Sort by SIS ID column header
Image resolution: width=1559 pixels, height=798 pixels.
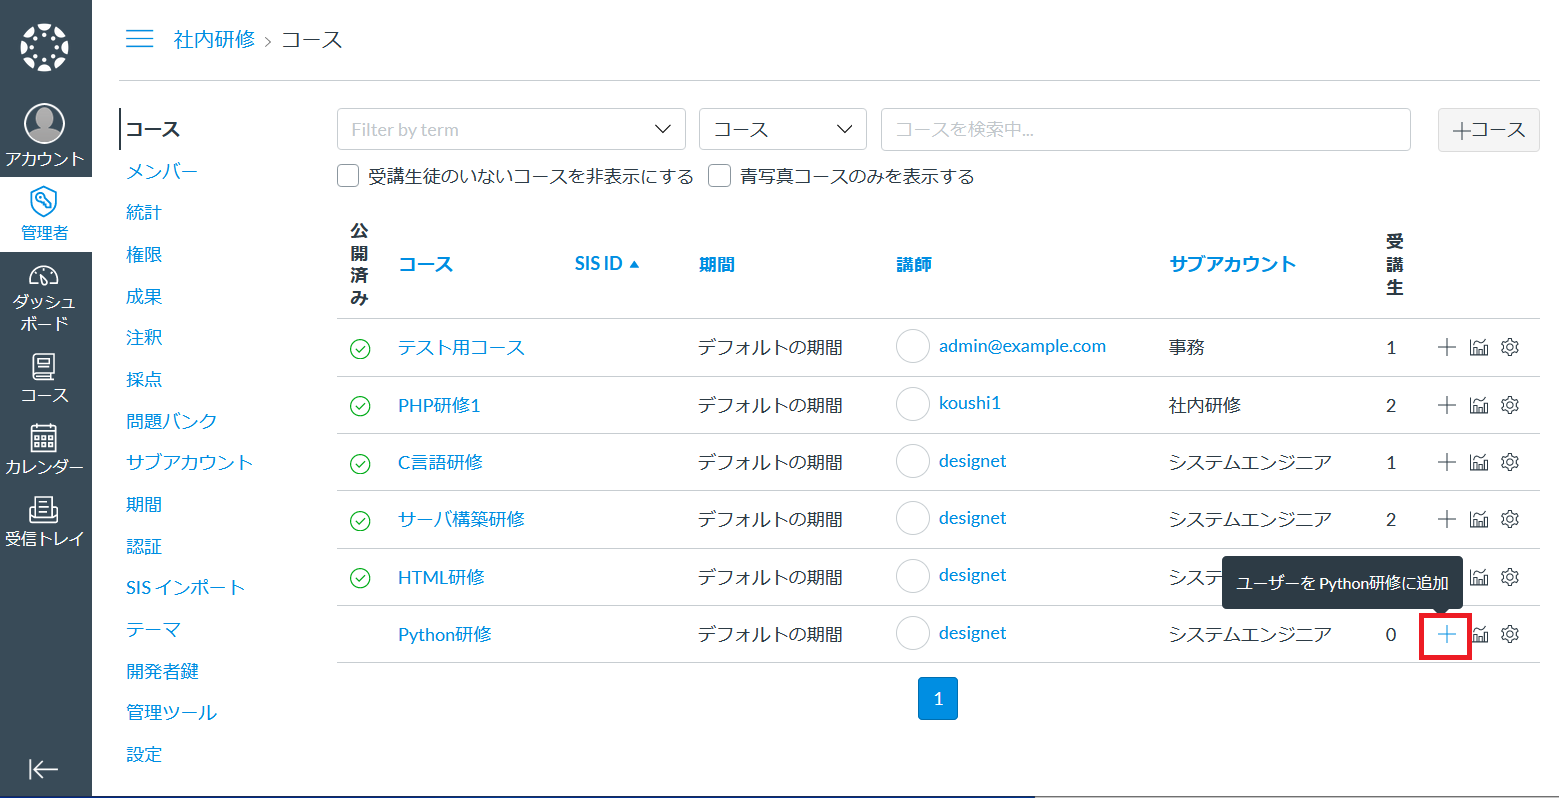[606, 264]
